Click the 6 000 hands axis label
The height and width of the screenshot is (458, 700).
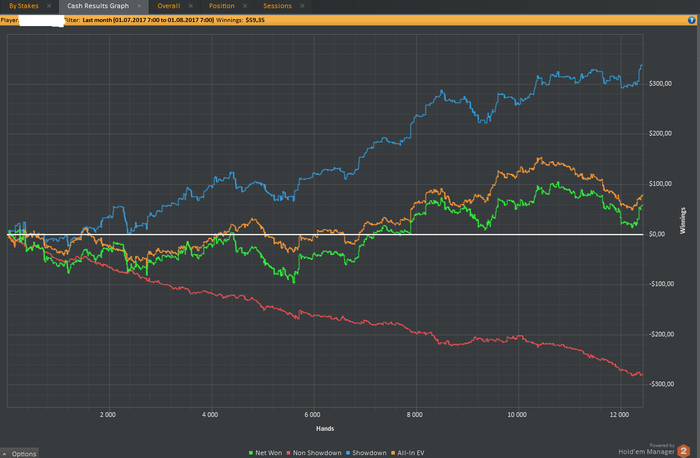coord(312,415)
